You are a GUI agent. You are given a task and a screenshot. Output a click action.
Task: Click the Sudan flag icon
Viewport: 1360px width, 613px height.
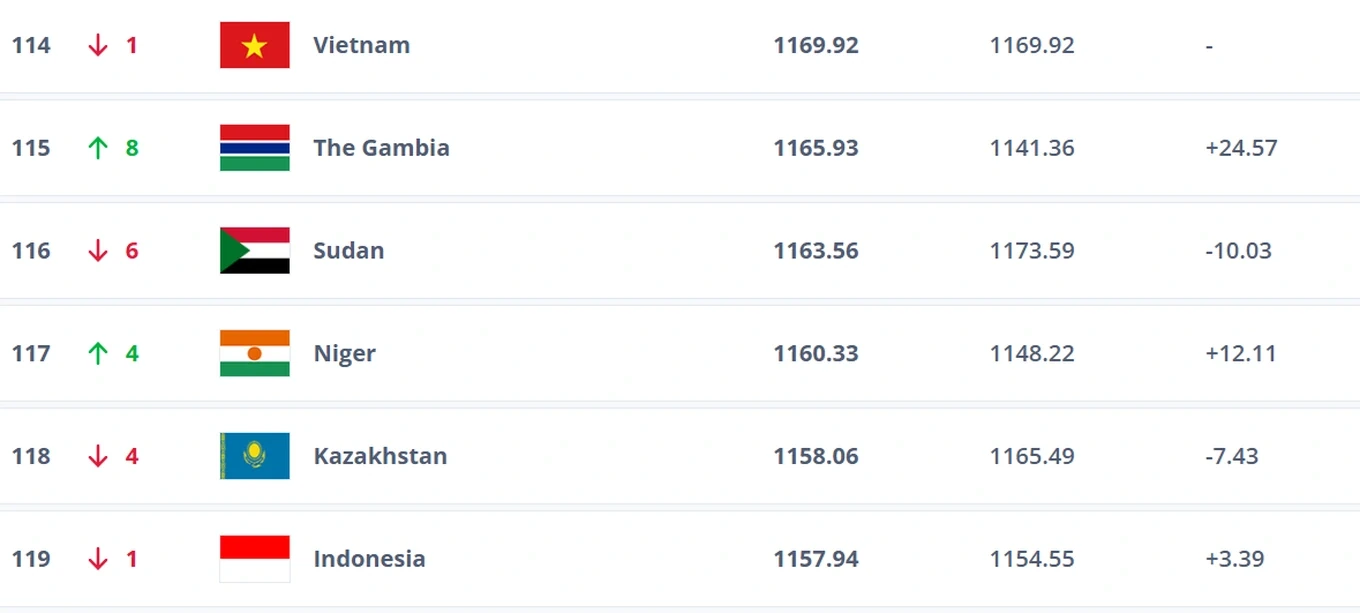[x=255, y=250]
